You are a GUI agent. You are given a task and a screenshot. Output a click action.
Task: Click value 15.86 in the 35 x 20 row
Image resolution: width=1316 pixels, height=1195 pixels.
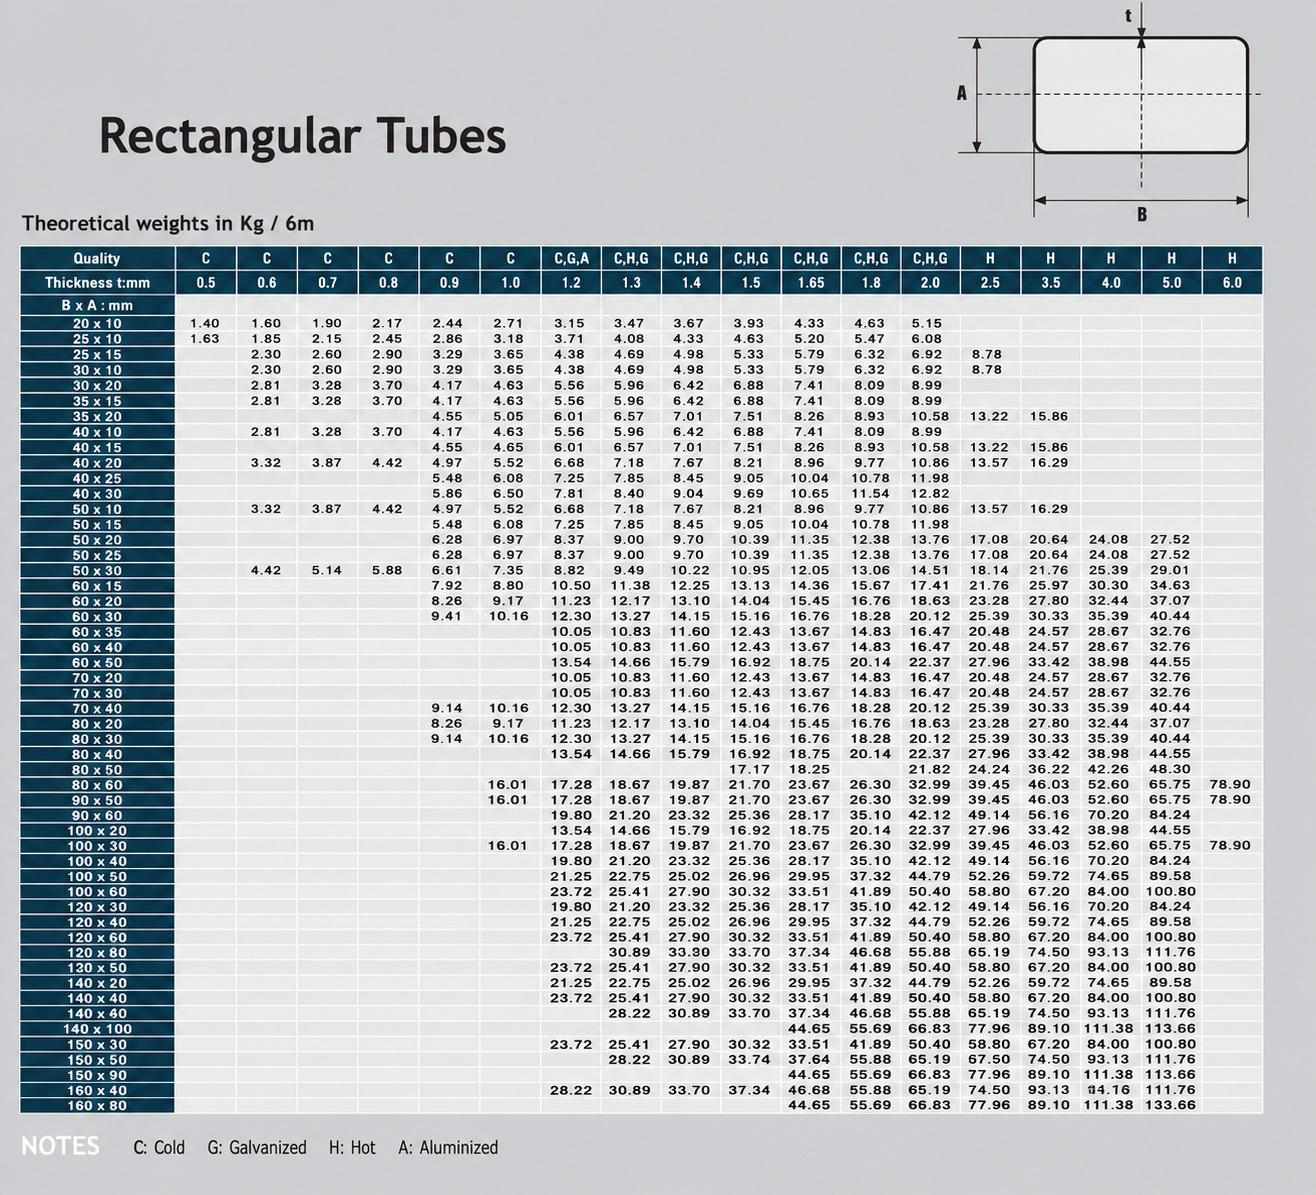[x=1049, y=416]
